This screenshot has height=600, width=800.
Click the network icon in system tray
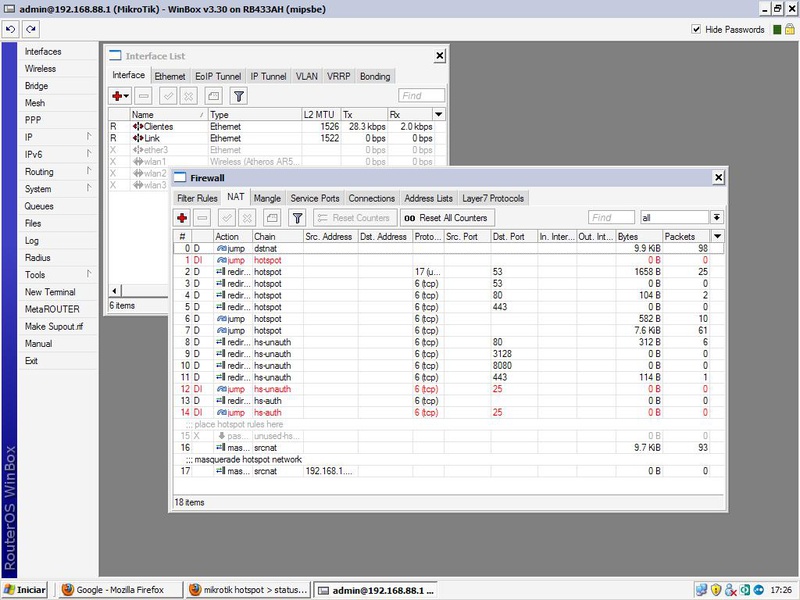pyautogui.click(x=702, y=590)
